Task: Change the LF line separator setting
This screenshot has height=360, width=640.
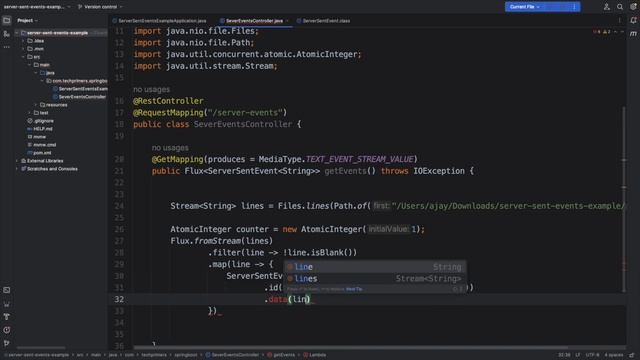Action: [578, 355]
